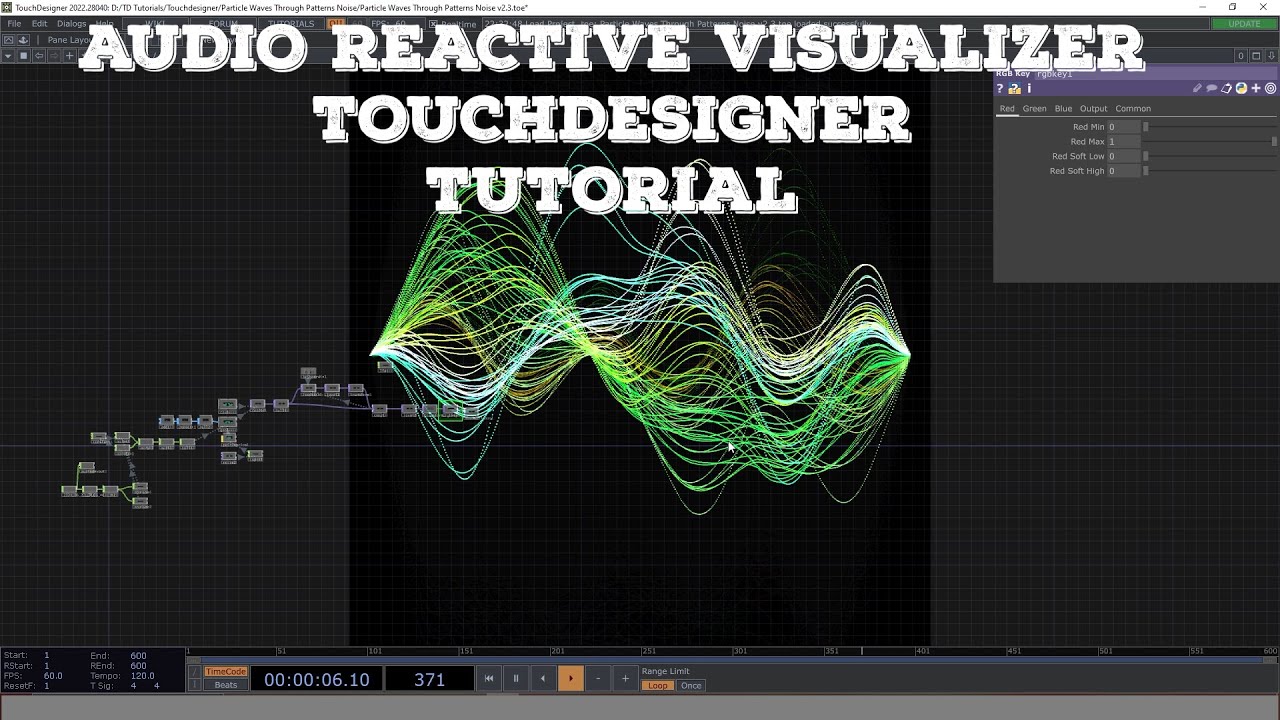The height and width of the screenshot is (720, 1280).
Task: Open operator-specific help icon in RGB Key panel
Action: tap(1014, 89)
